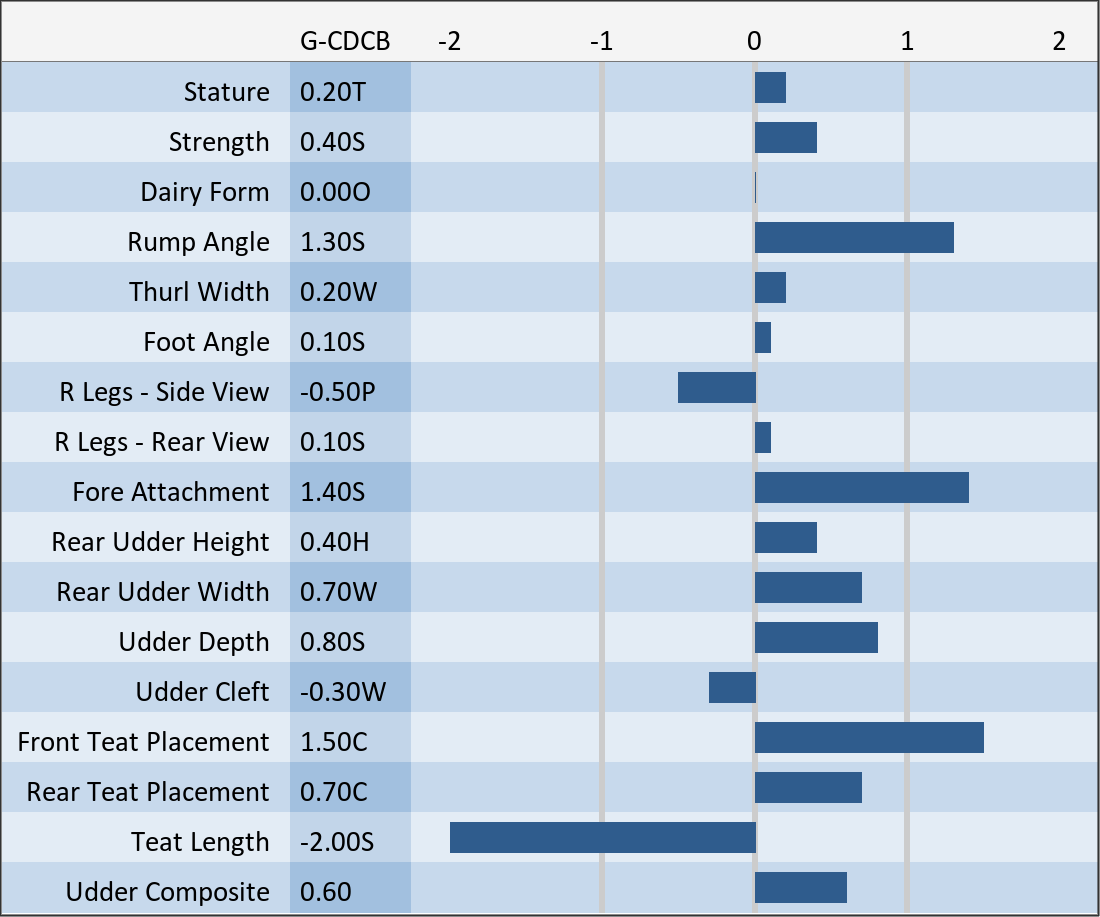Click the Udder Depth bar
1100x917 pixels.
[x=815, y=638]
